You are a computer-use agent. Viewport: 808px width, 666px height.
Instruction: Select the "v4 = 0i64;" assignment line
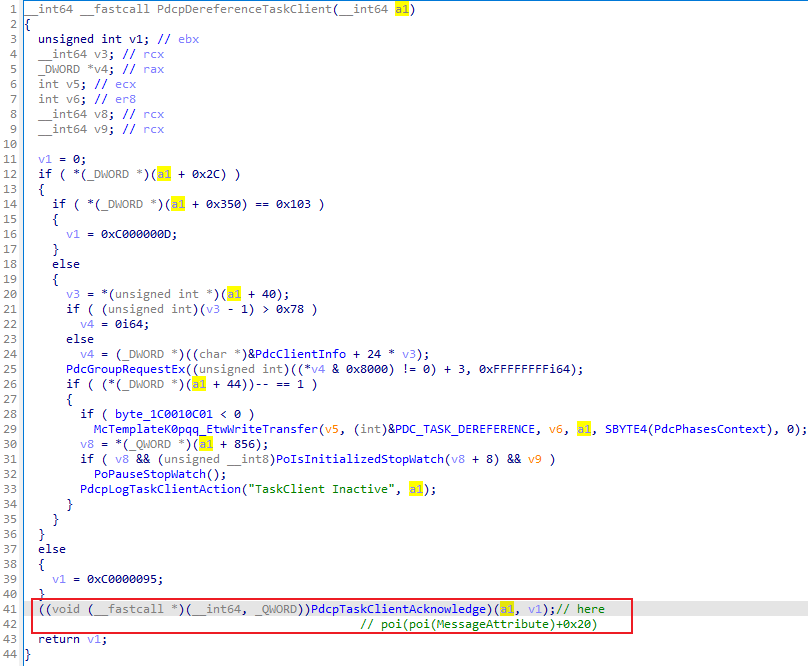tap(114, 324)
